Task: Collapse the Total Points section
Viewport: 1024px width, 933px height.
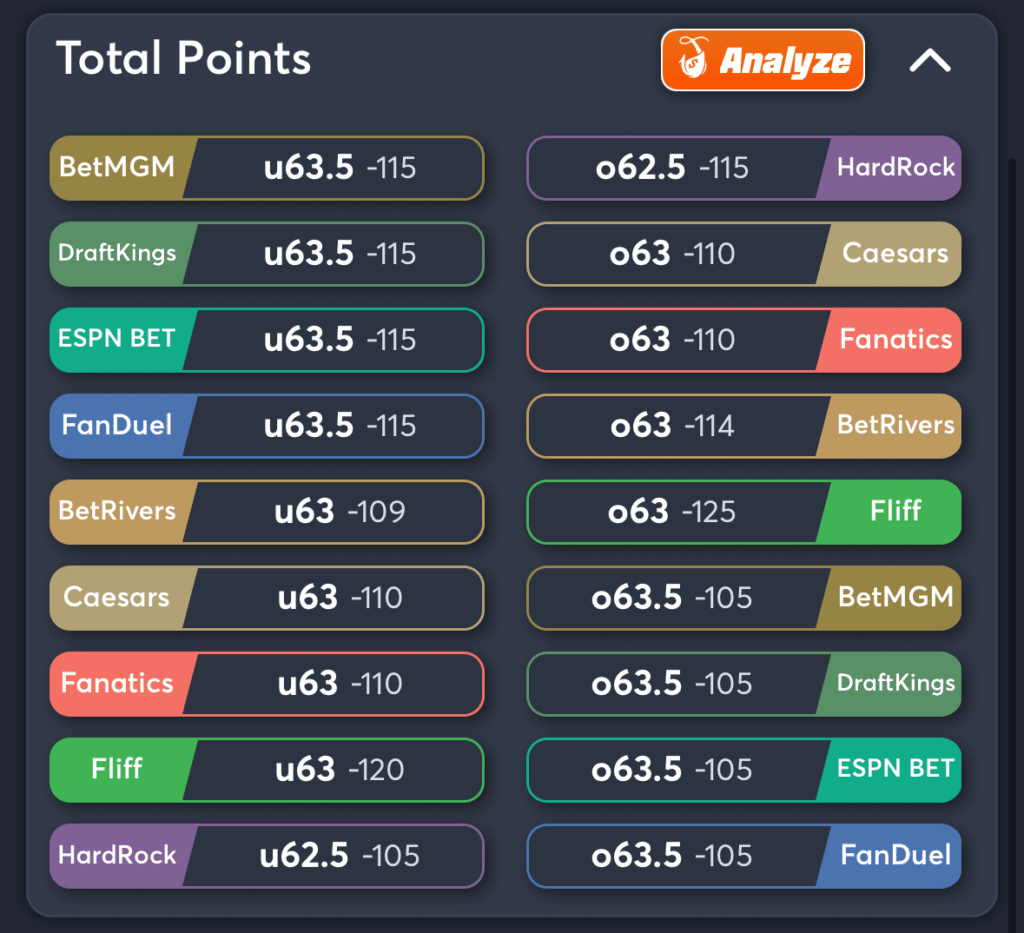Action: (x=930, y=61)
